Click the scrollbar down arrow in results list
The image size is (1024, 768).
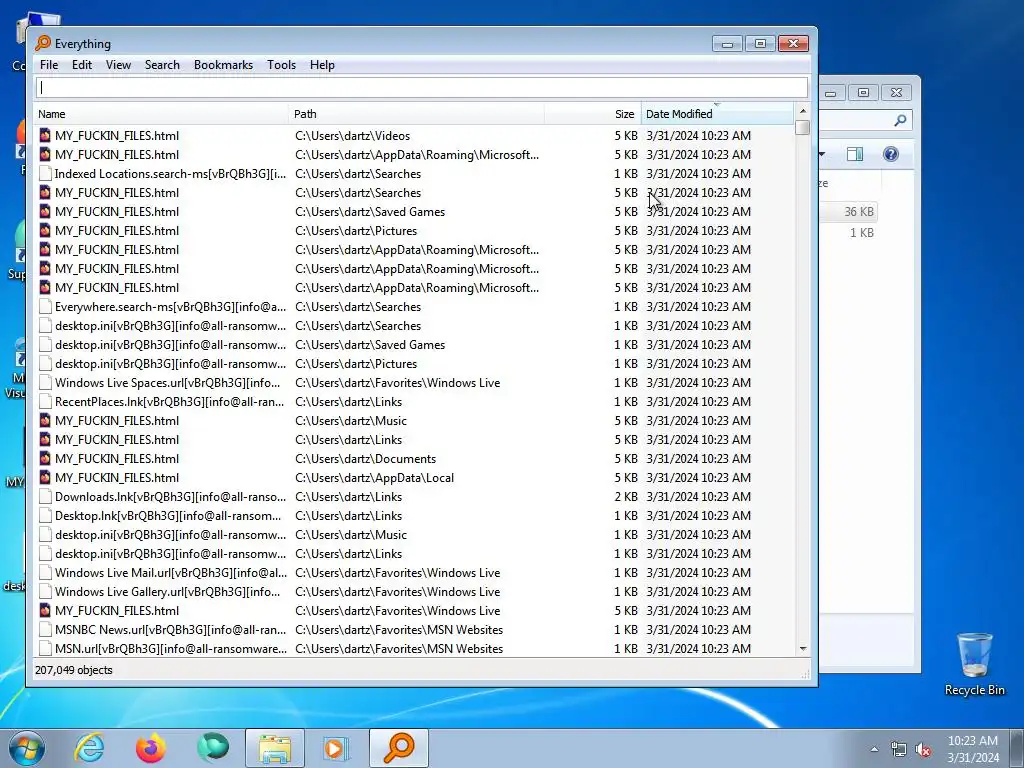pyautogui.click(x=803, y=648)
